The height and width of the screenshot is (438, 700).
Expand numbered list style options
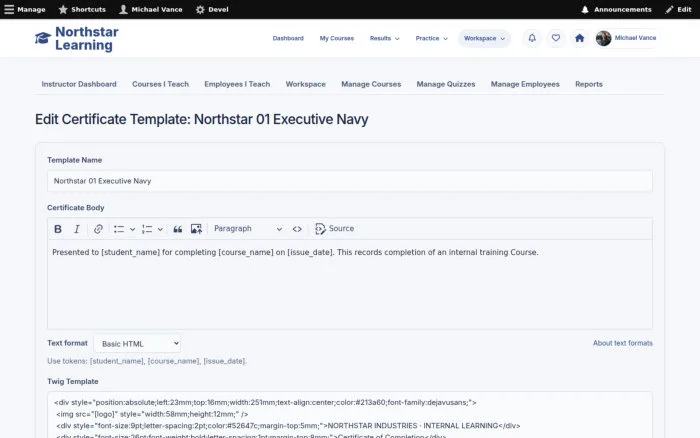click(160, 229)
